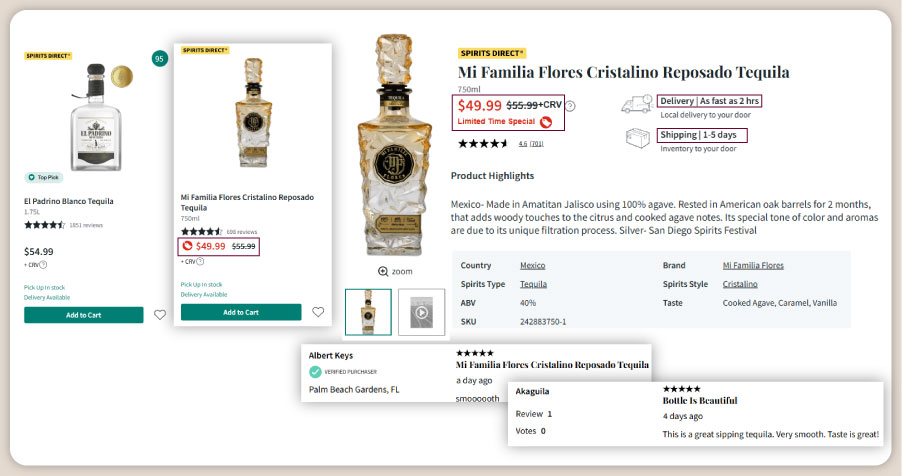Click the Limited Time Special tag icon
The height and width of the screenshot is (476, 902).
[x=546, y=122]
